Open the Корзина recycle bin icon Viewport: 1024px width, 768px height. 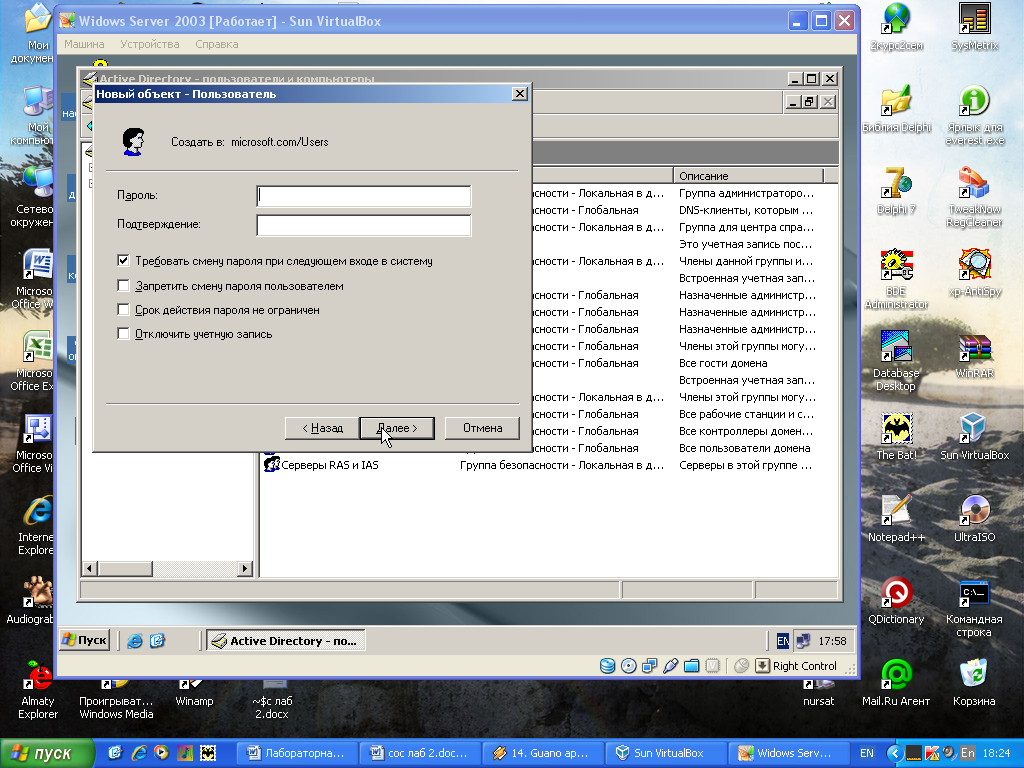click(x=974, y=682)
